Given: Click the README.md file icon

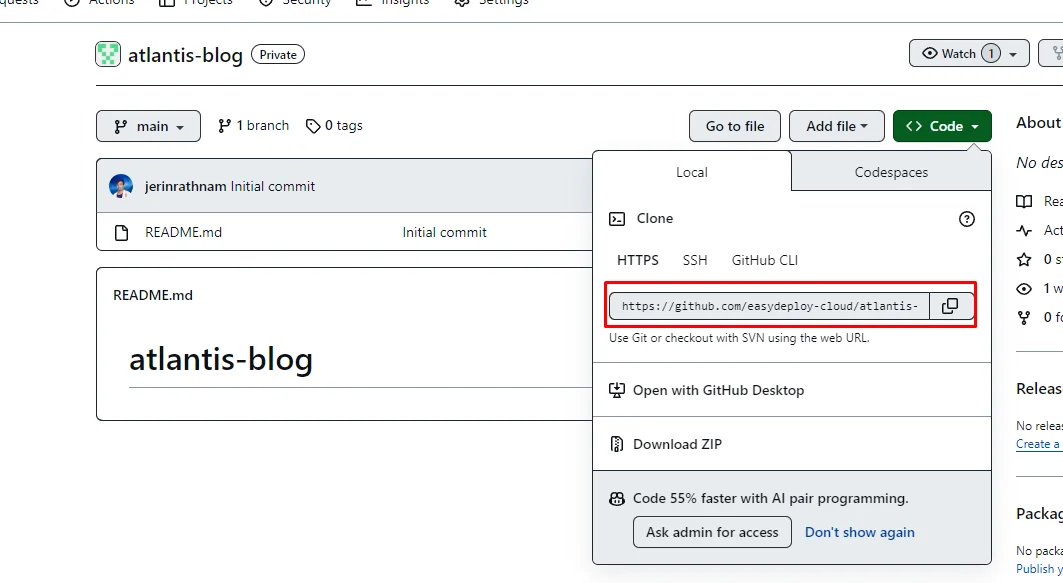Looking at the screenshot, I should (121, 233).
